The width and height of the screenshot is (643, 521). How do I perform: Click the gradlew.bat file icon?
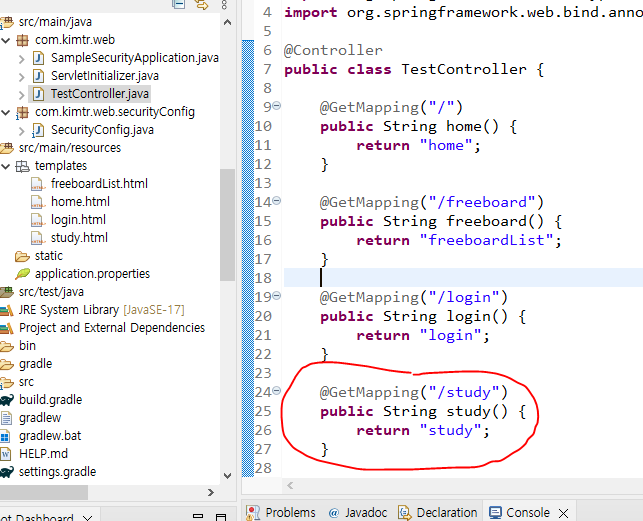point(5,436)
